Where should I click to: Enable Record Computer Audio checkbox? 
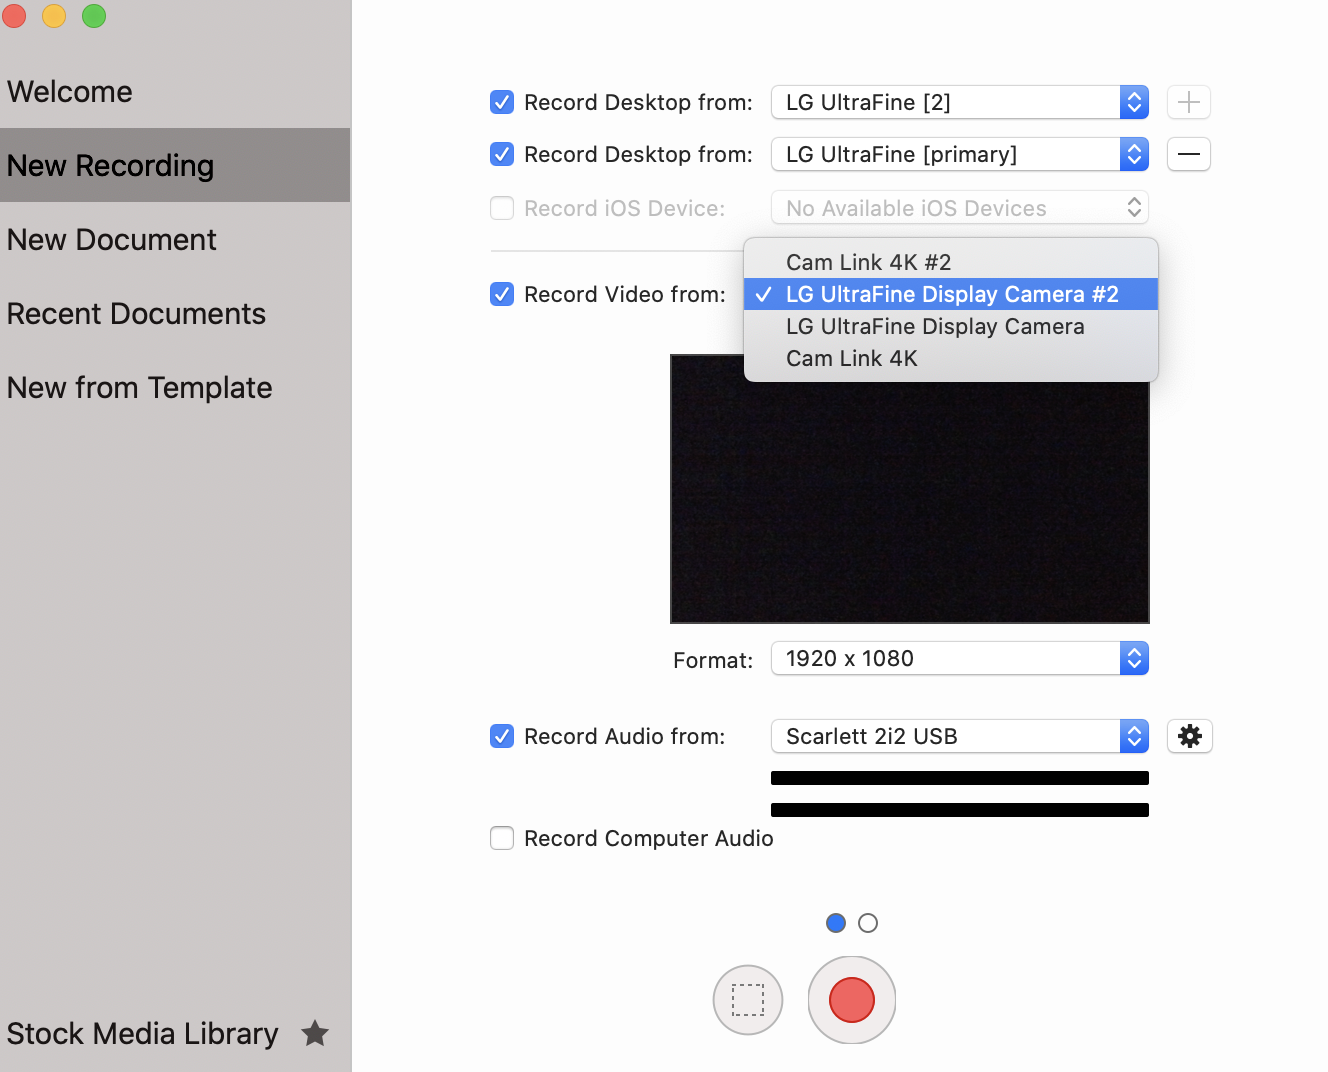(x=502, y=838)
